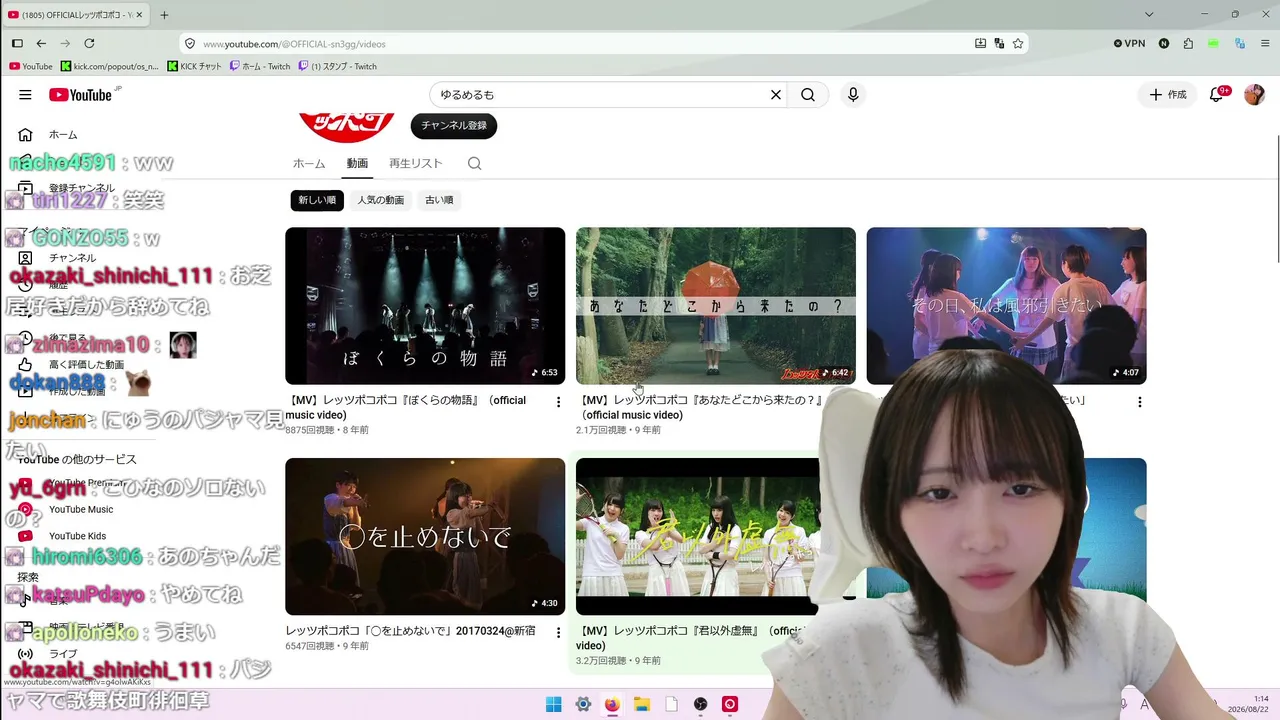Image resolution: width=1280 pixels, height=720 pixels.
Task: Clear the search box with the X
Action: (x=775, y=95)
